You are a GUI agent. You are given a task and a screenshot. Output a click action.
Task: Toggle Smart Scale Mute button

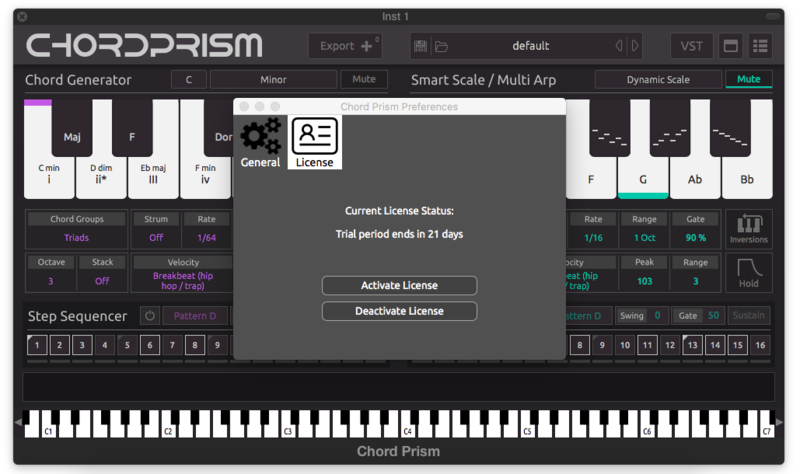coord(748,79)
